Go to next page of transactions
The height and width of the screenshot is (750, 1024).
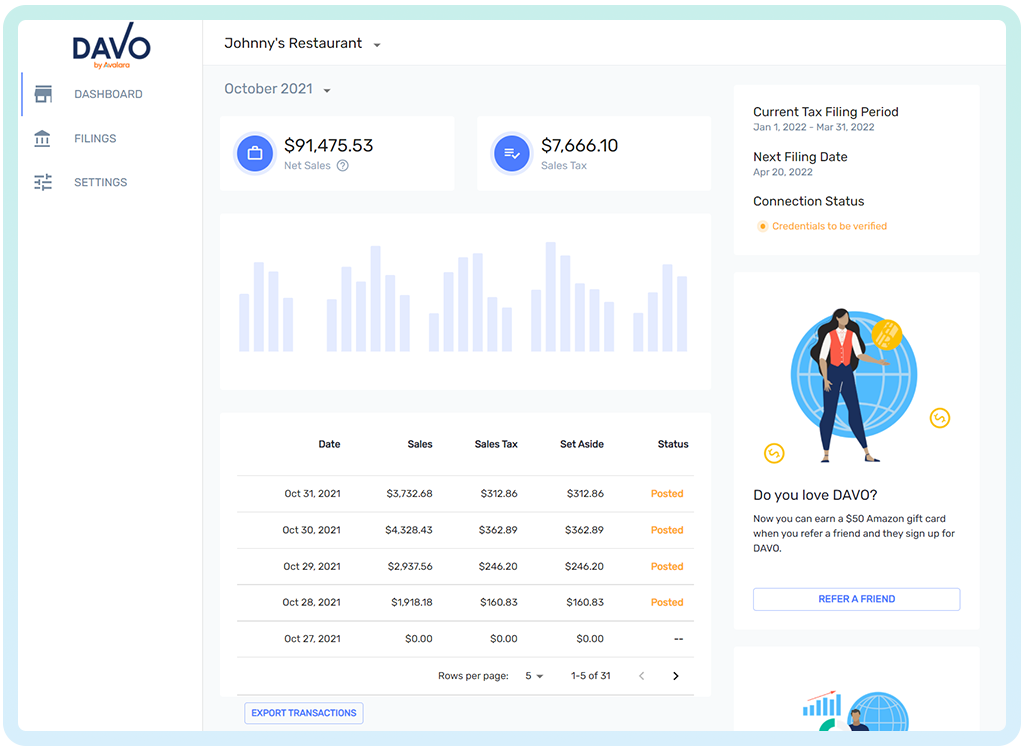click(675, 676)
